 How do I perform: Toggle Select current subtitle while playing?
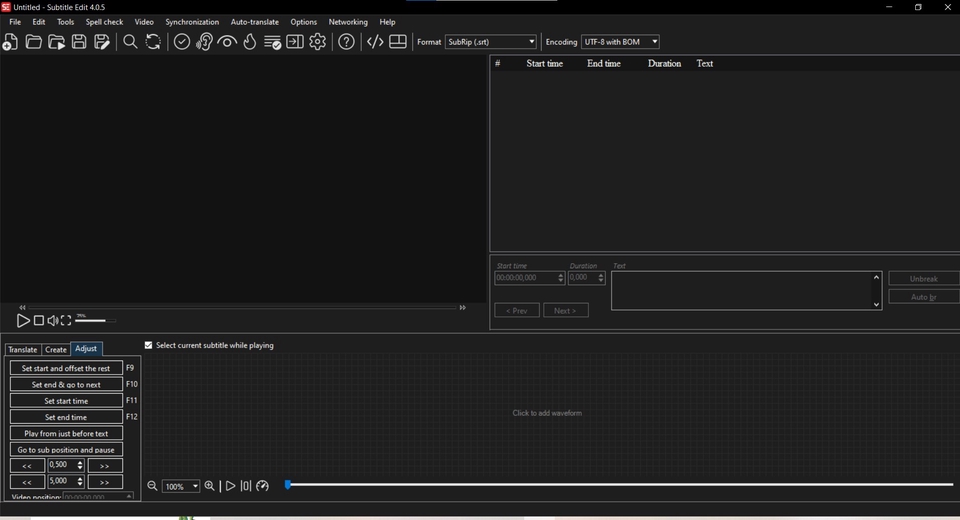(148, 345)
